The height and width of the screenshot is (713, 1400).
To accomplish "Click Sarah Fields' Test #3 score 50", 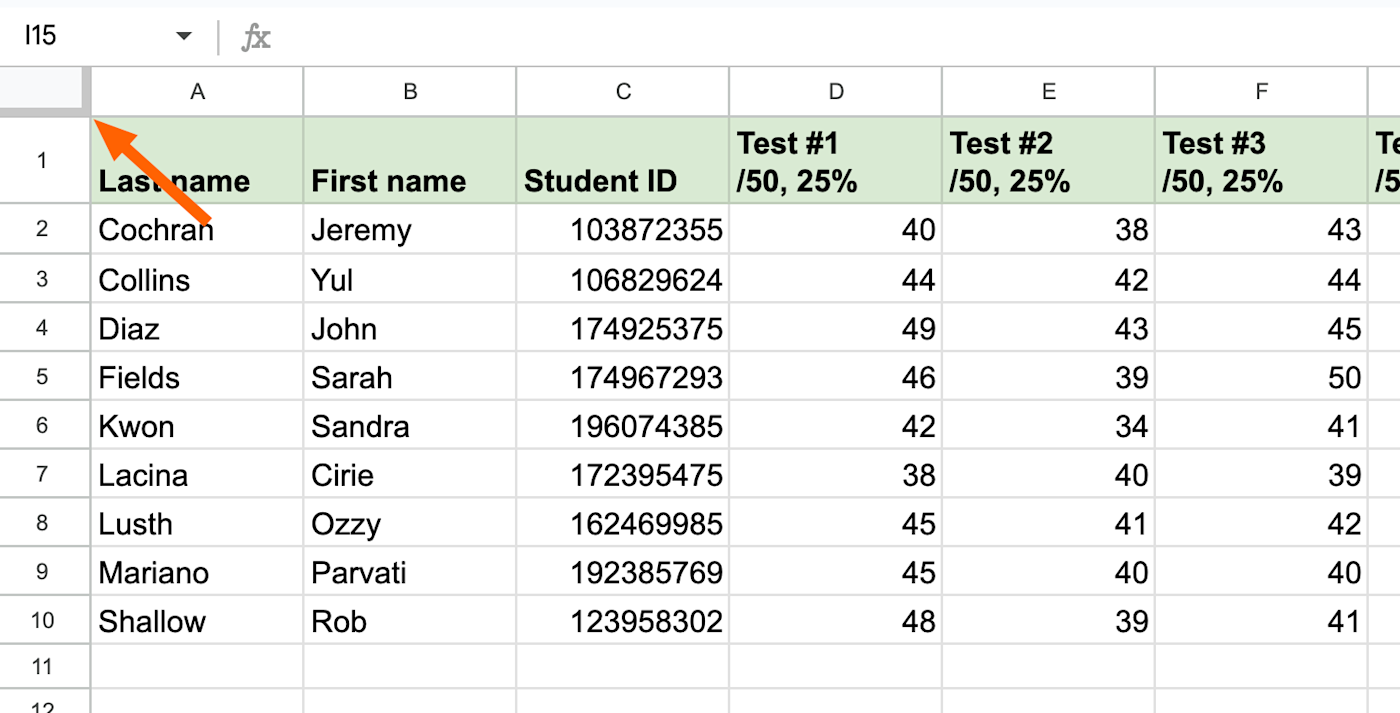I will point(1261,377).
